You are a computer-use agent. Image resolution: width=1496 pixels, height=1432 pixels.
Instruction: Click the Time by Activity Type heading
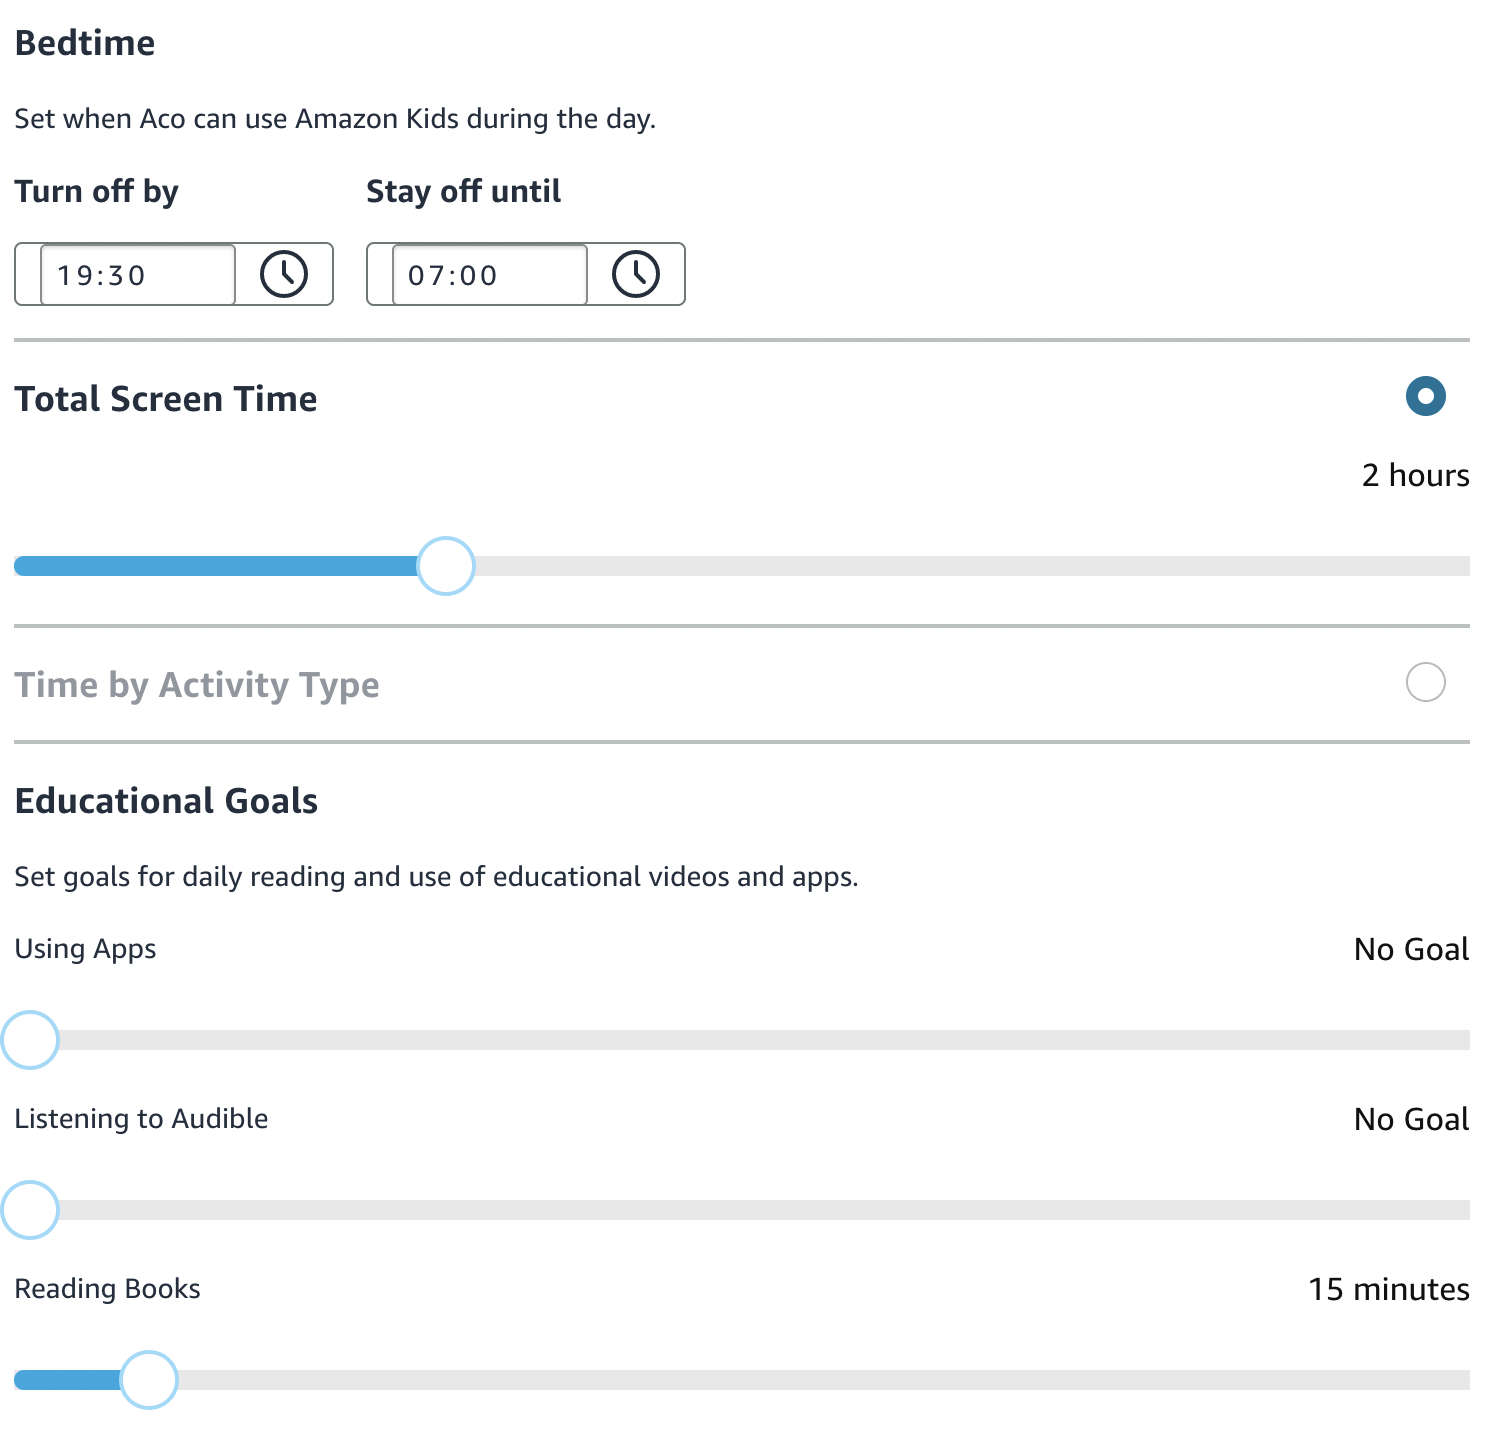click(x=197, y=685)
